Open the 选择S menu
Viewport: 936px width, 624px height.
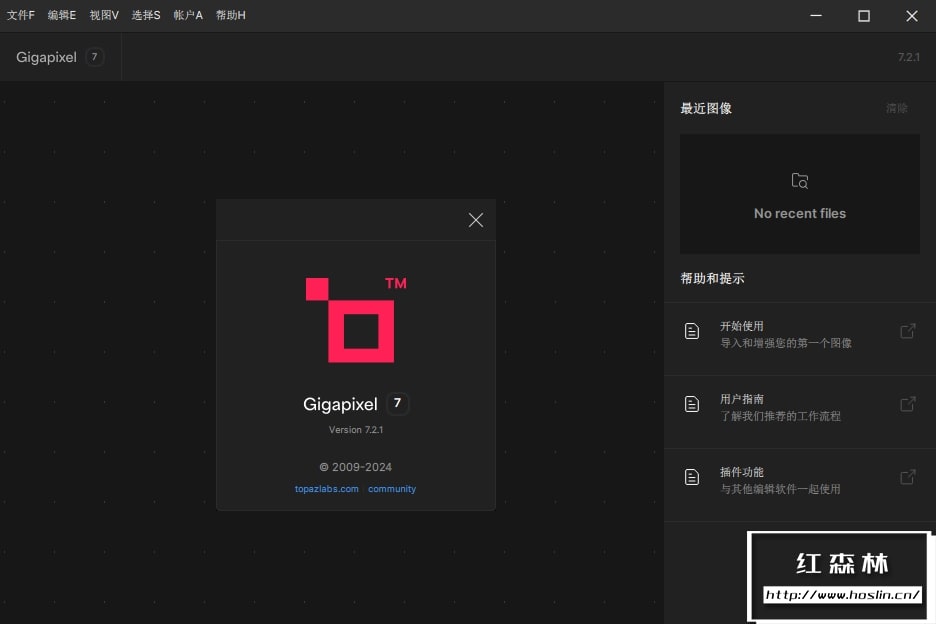(x=146, y=16)
